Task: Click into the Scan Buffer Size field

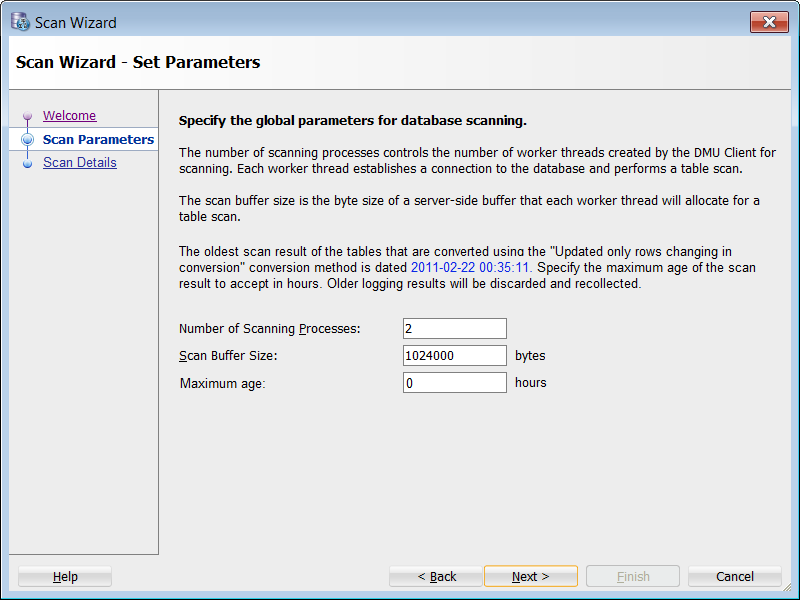Action: coord(454,355)
